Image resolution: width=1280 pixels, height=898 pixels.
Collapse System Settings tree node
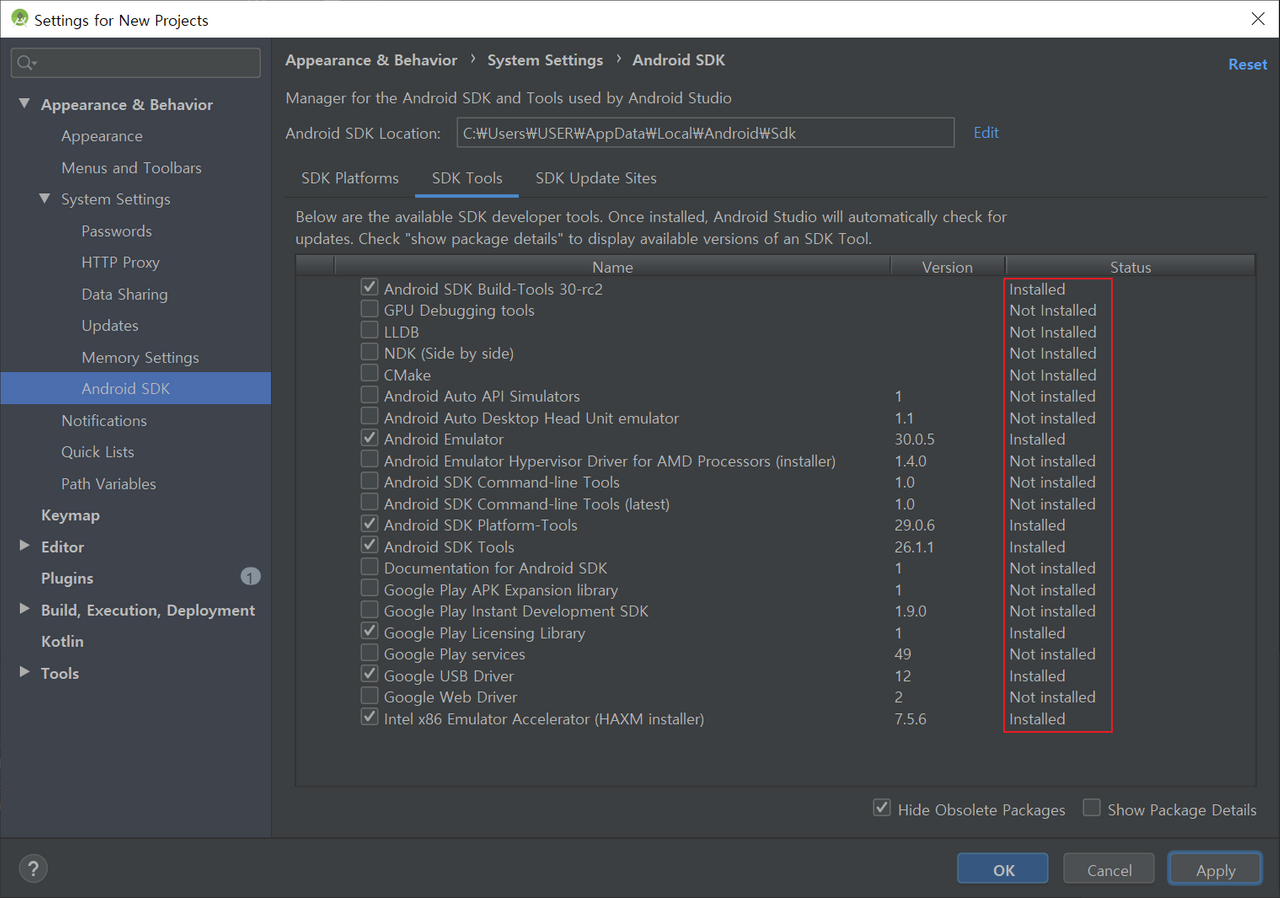45,199
